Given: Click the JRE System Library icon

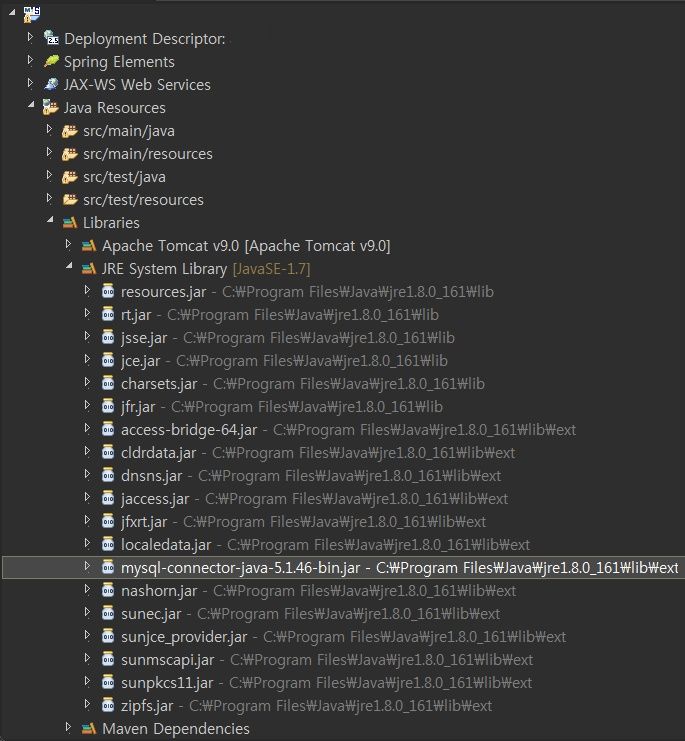Looking at the screenshot, I should tap(89, 268).
